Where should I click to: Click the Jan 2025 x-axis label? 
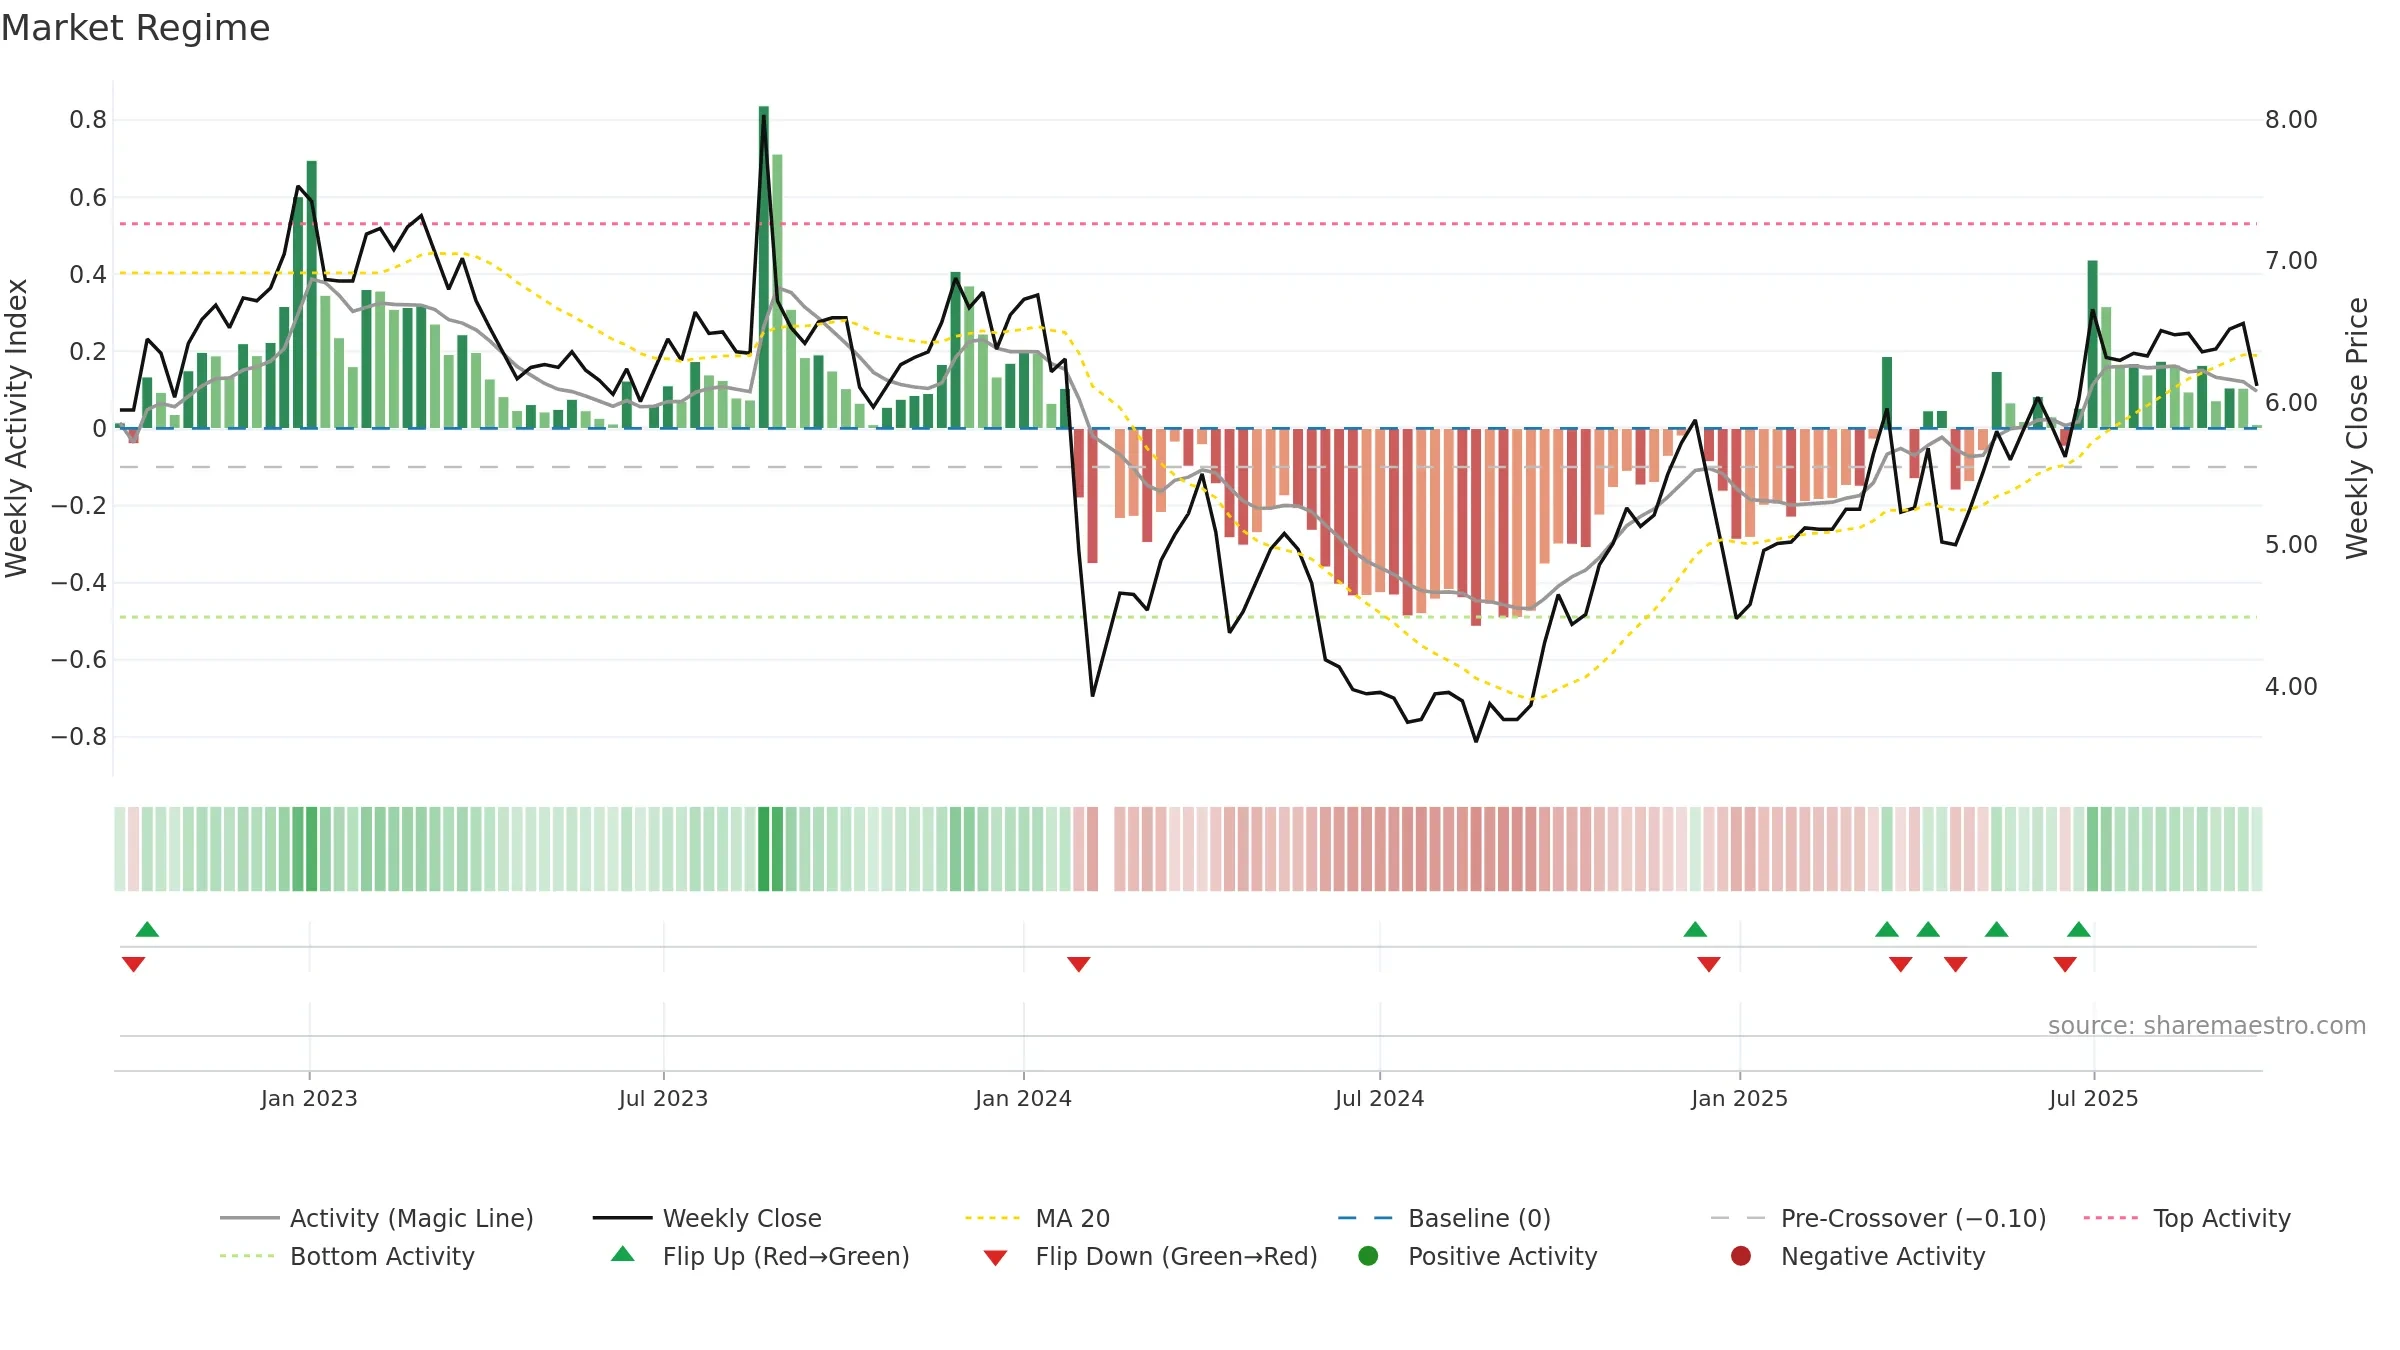[1739, 1098]
